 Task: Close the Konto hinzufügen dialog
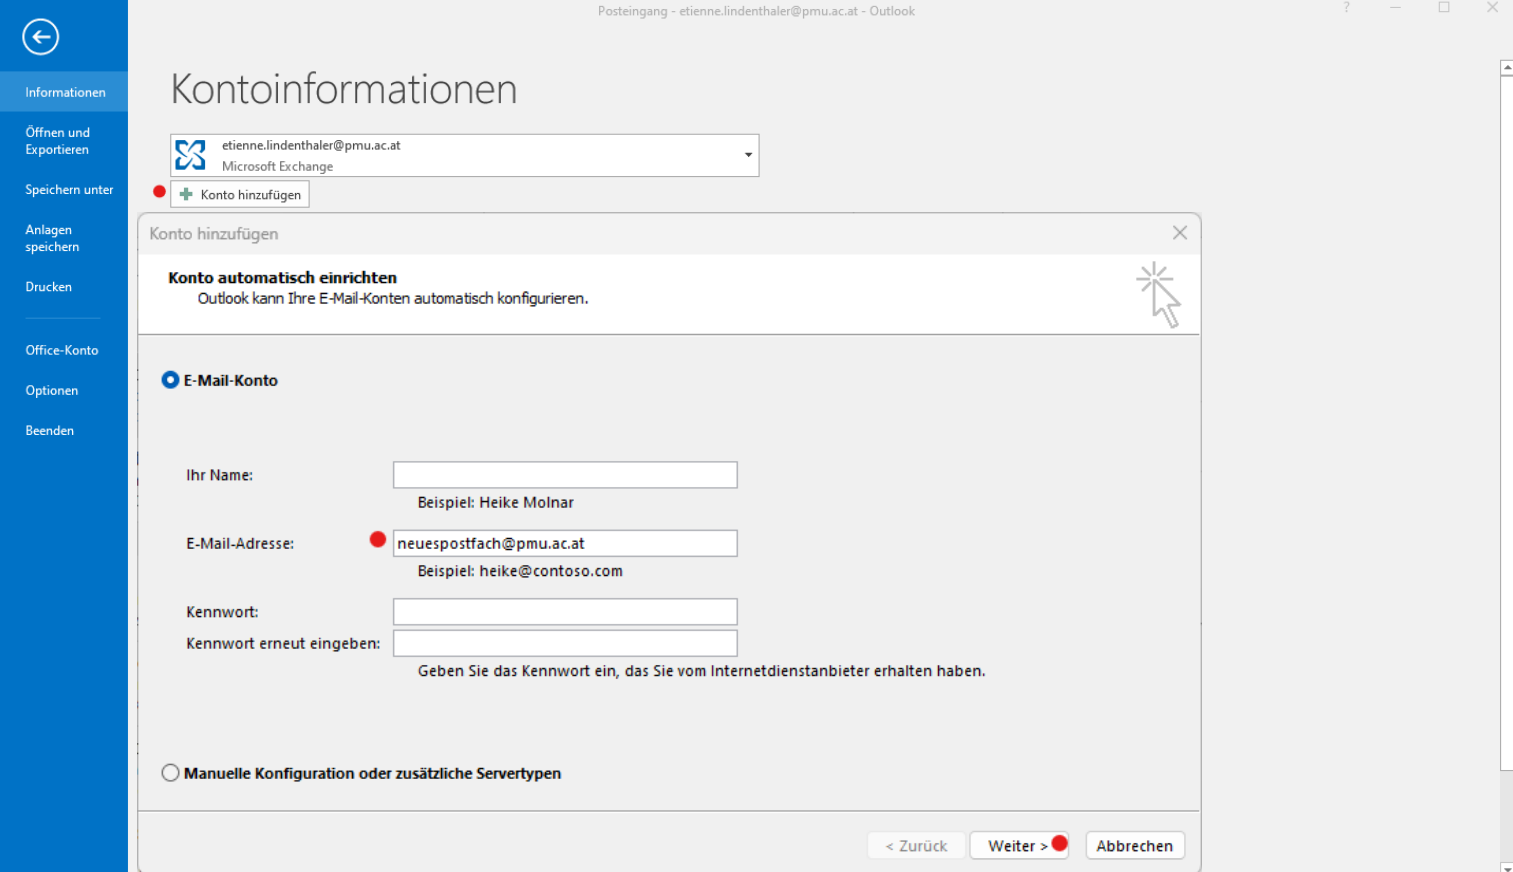pos(1180,233)
